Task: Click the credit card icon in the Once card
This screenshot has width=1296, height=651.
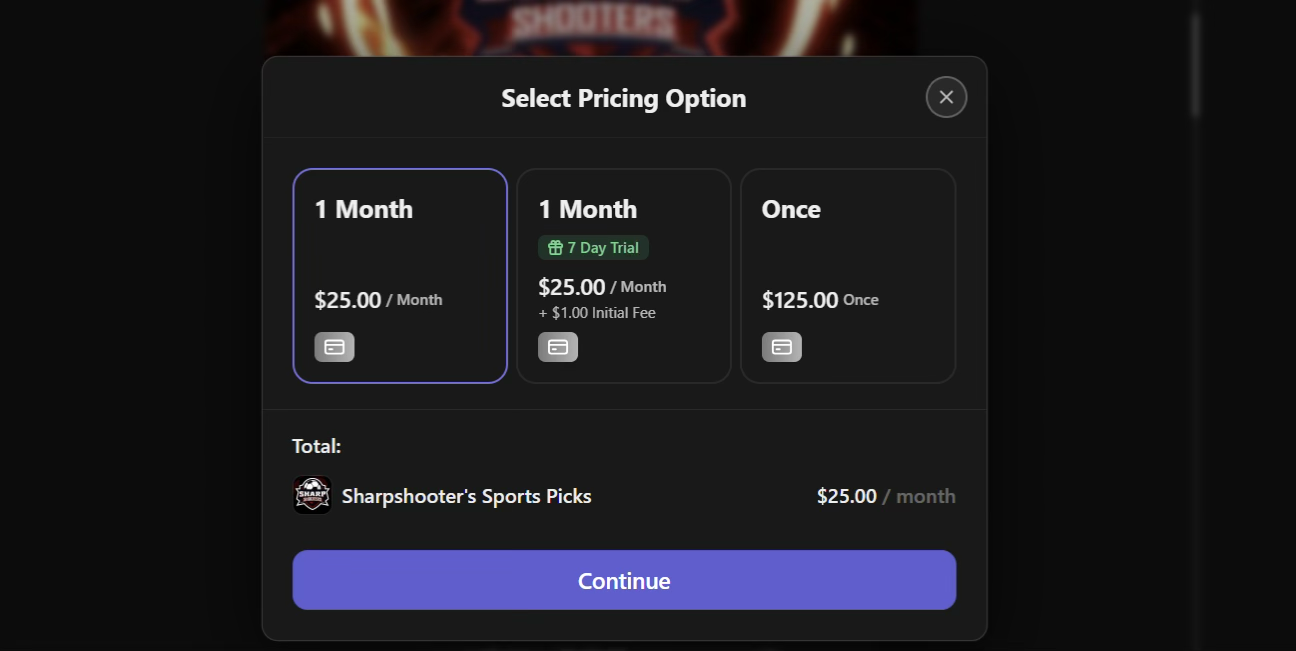Action: point(782,347)
